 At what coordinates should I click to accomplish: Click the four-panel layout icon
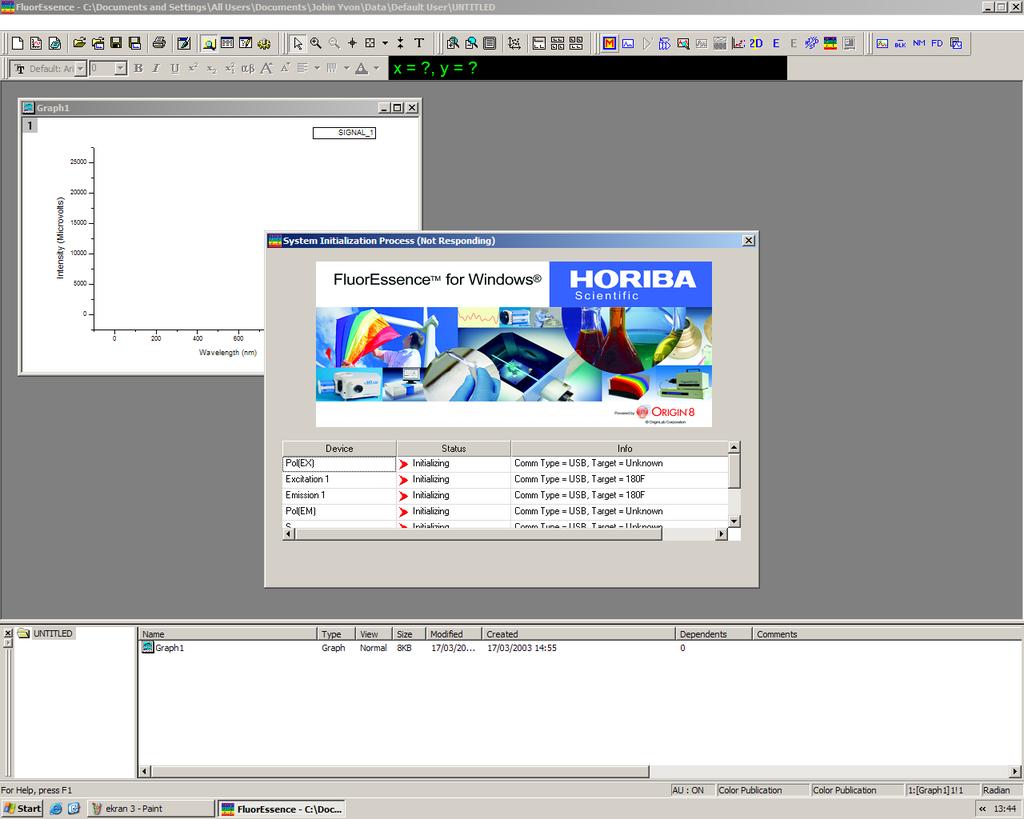[x=576, y=43]
